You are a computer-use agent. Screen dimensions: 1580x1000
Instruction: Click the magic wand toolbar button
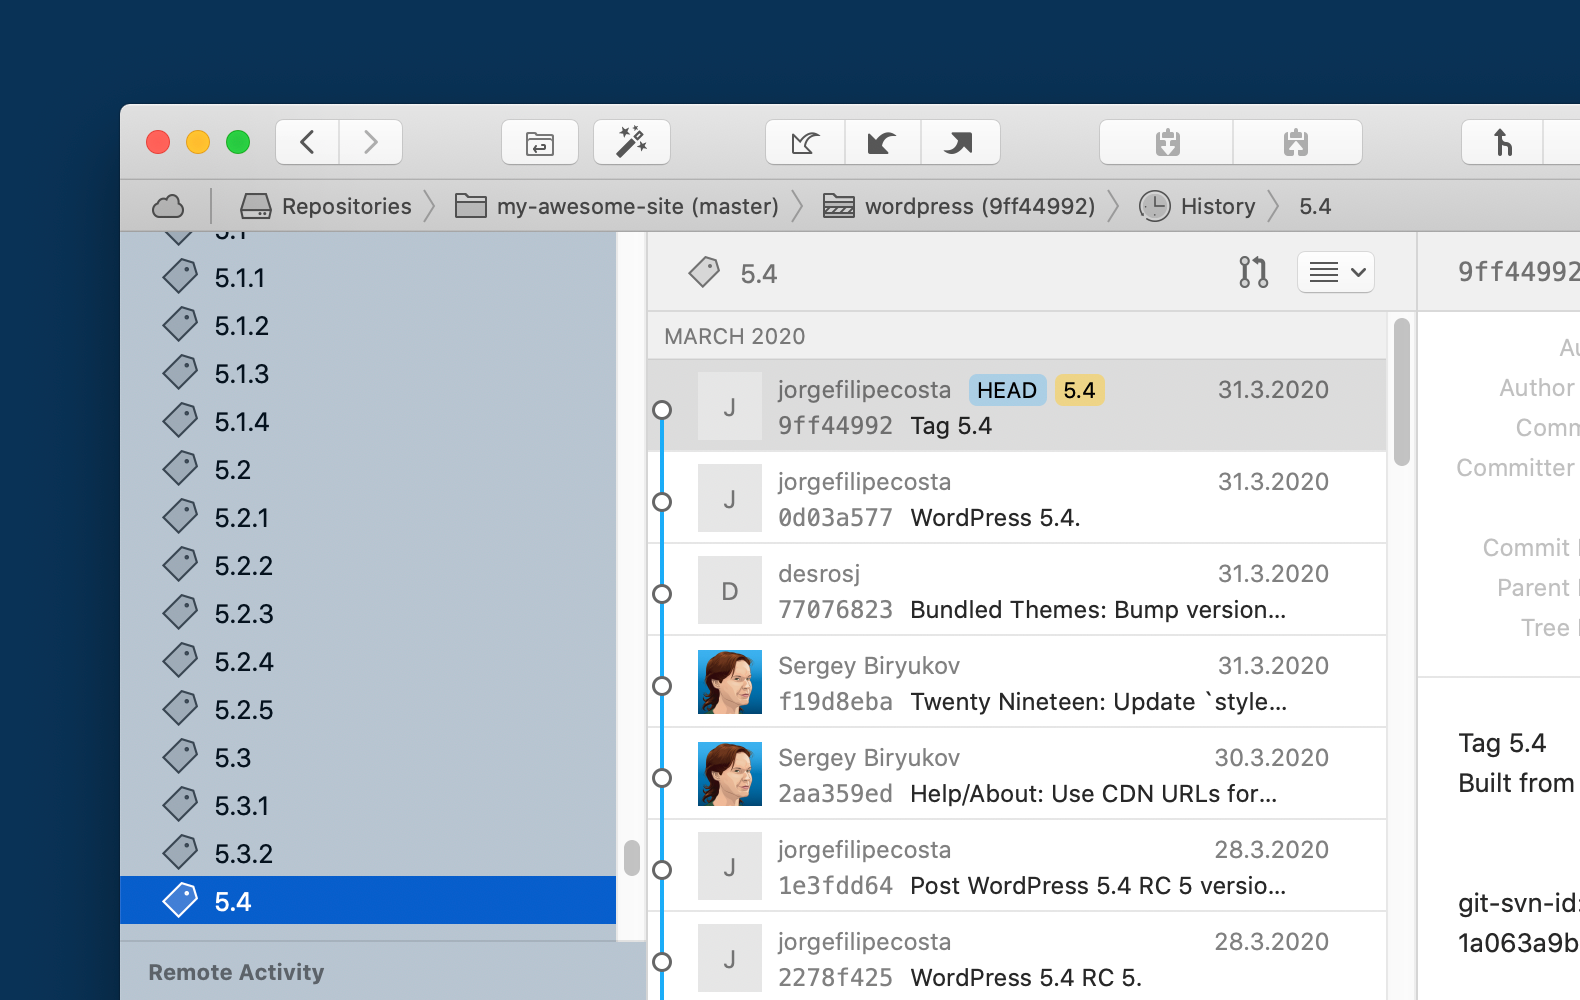(x=631, y=143)
